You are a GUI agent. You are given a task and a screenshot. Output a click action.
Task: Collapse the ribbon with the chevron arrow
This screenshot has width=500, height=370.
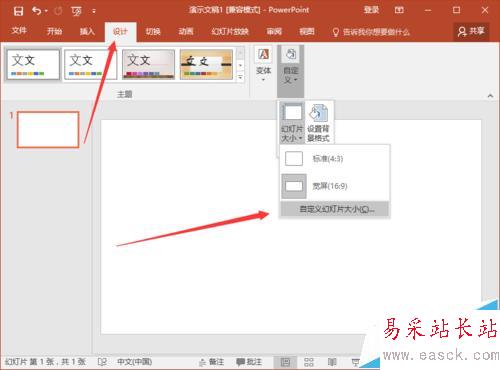point(490,96)
